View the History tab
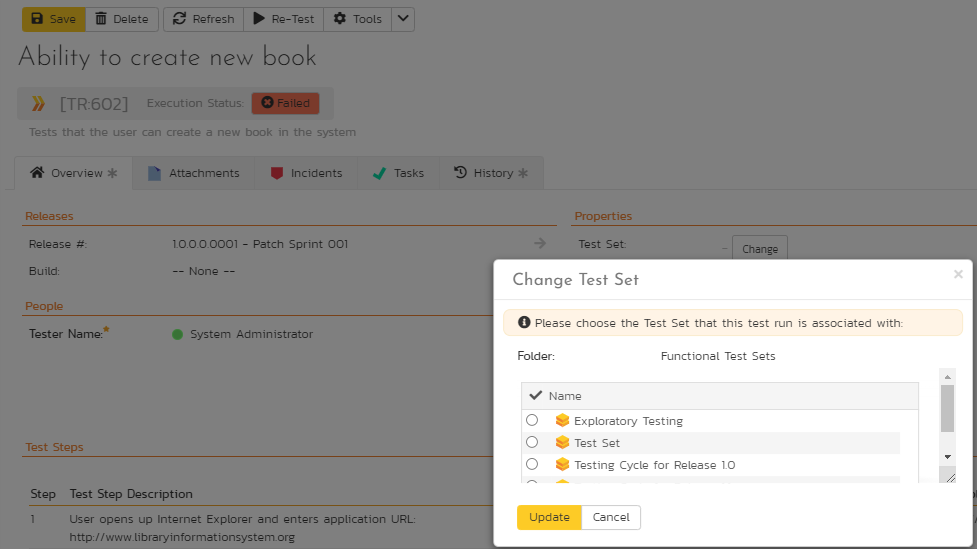 483,173
